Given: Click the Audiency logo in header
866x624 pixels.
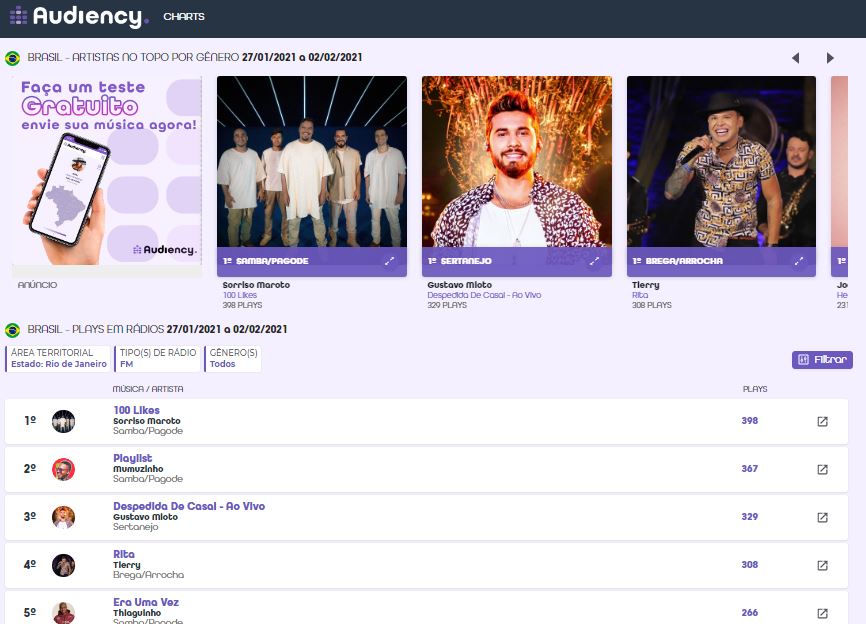Looking at the screenshot, I should 78,17.
